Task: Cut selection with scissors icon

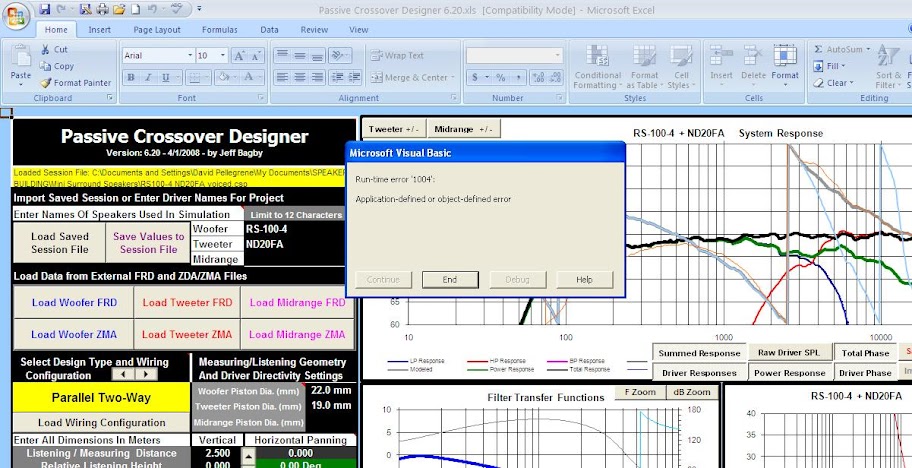Action: [x=45, y=50]
